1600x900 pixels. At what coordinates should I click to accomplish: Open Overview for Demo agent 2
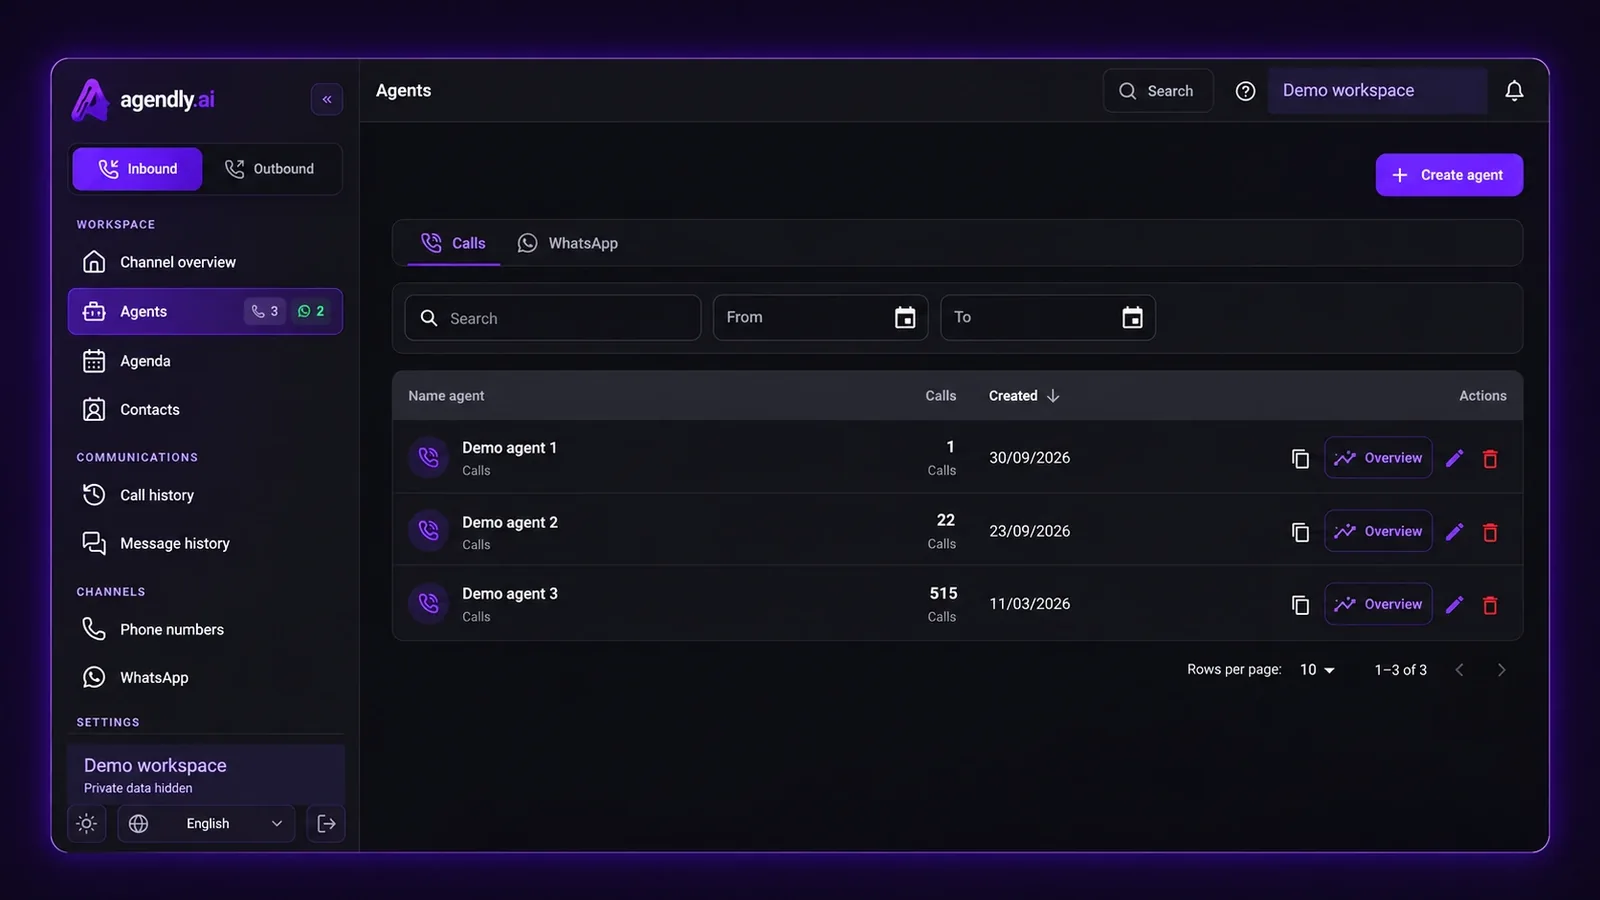pyautogui.click(x=1378, y=531)
